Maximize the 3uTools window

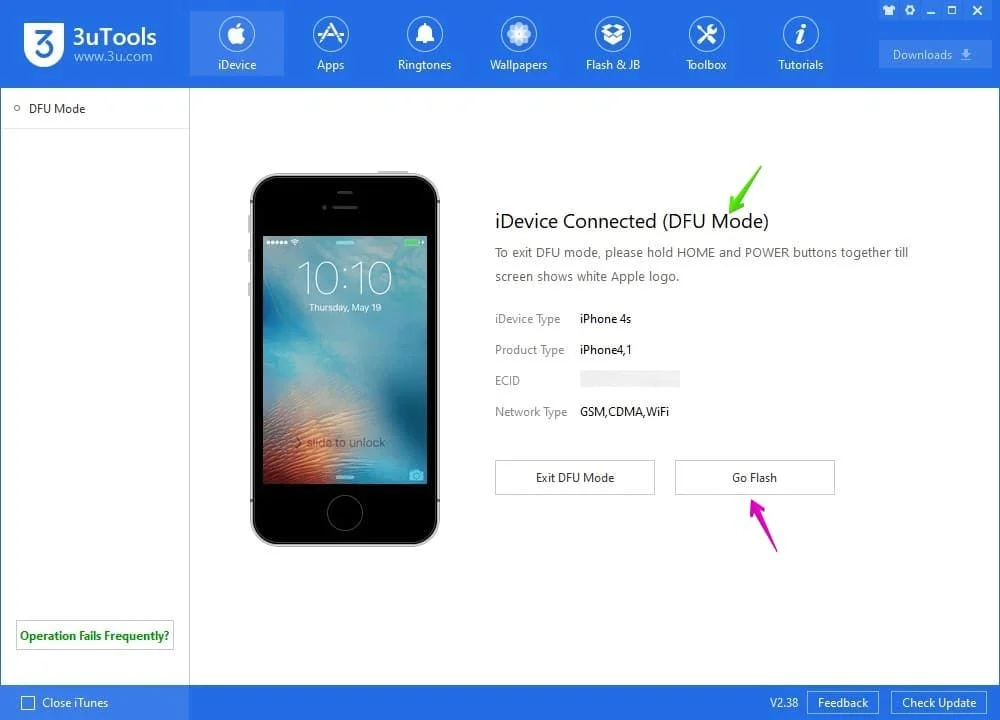(952, 10)
